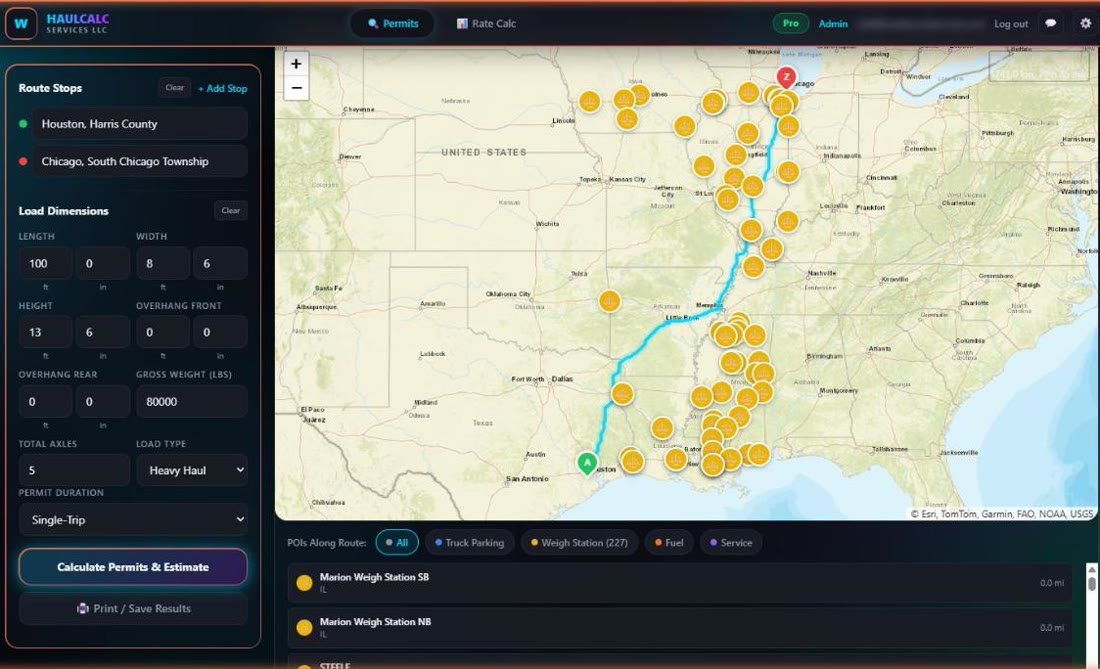Clear the load dimensions
The height and width of the screenshot is (669, 1100).
[231, 210]
